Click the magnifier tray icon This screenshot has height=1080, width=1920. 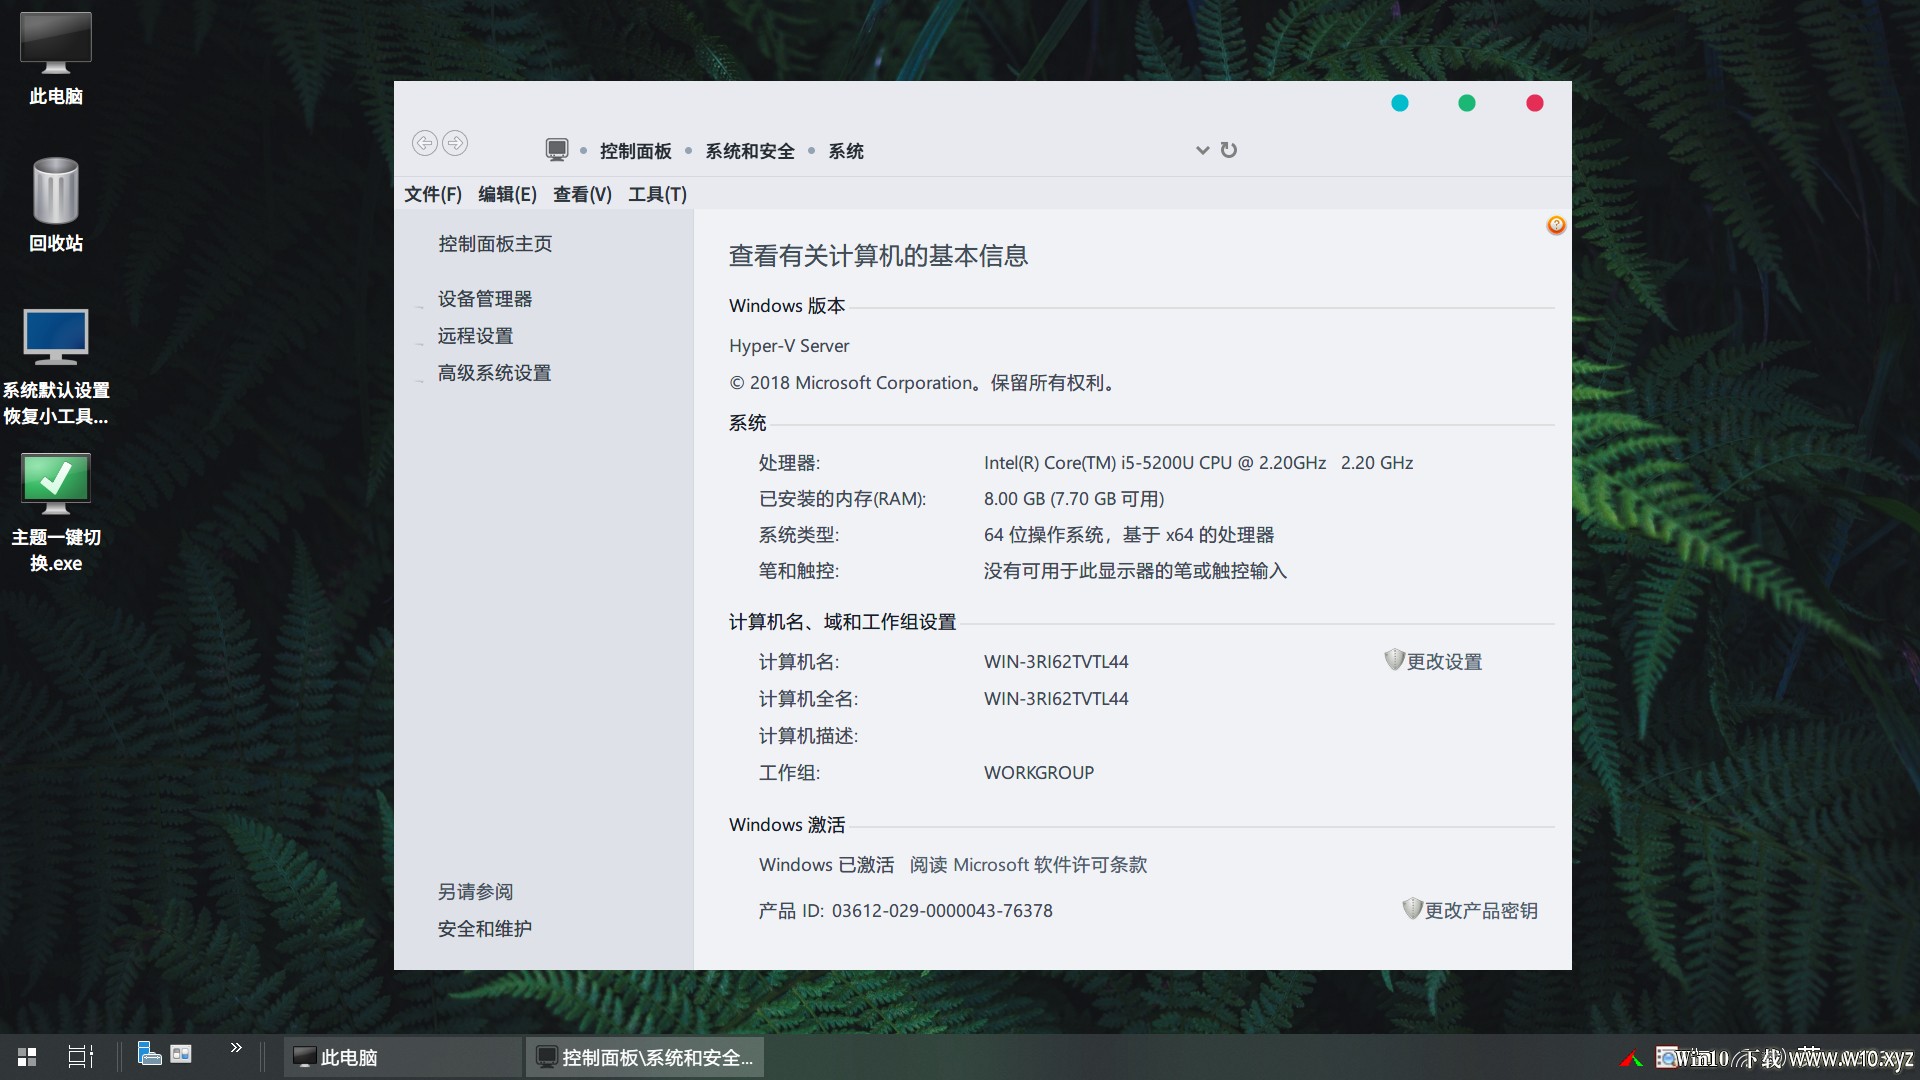tap(1667, 1057)
